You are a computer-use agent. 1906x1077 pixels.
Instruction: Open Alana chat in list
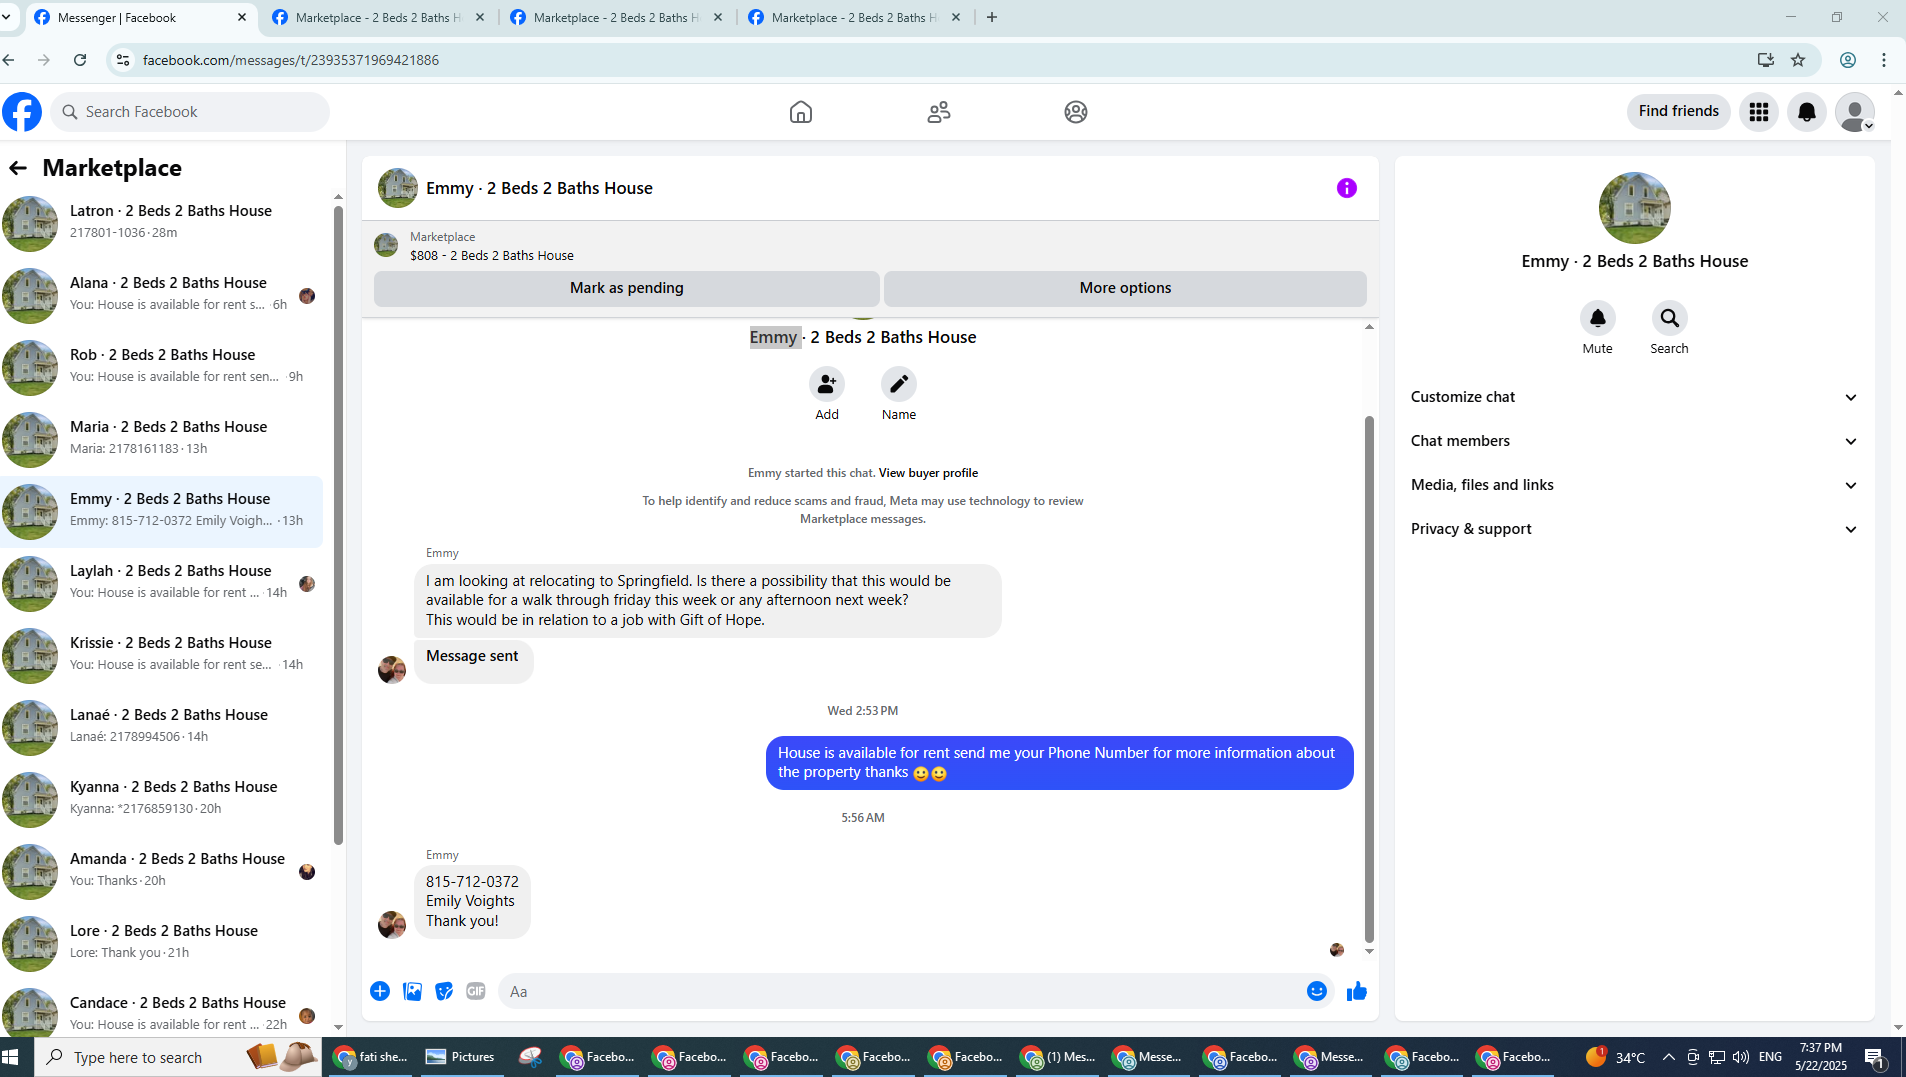[x=162, y=294]
